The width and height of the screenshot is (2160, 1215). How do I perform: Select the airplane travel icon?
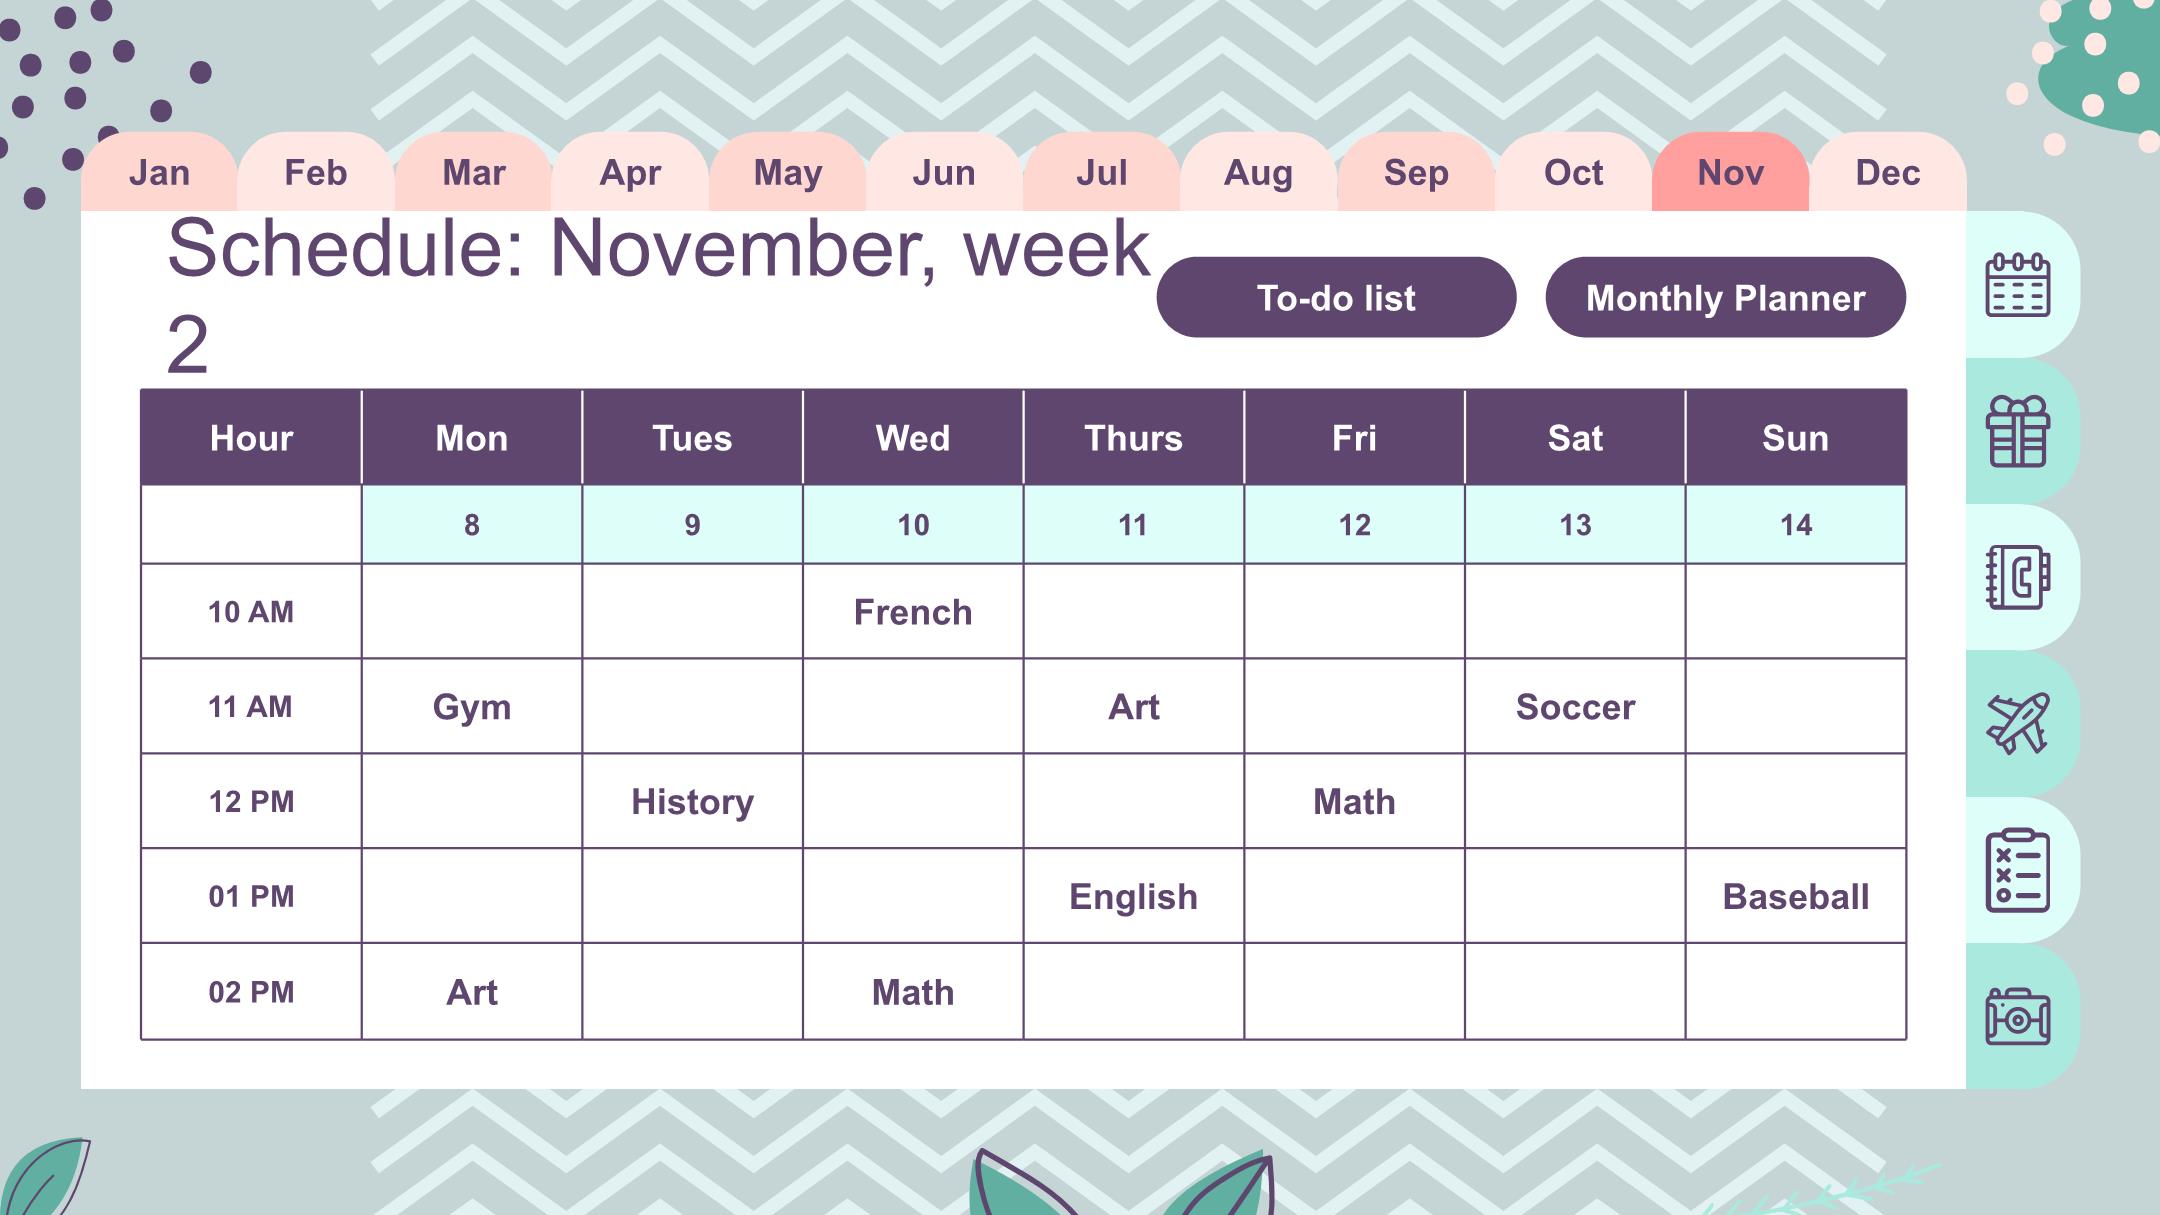tap(2017, 723)
